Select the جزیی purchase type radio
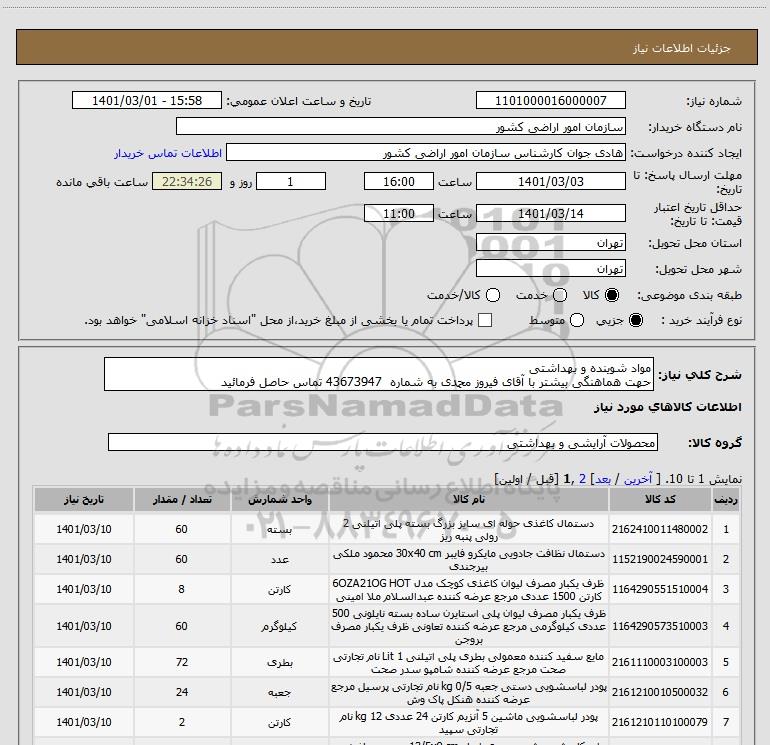This screenshot has height=745, width=770. [636, 320]
